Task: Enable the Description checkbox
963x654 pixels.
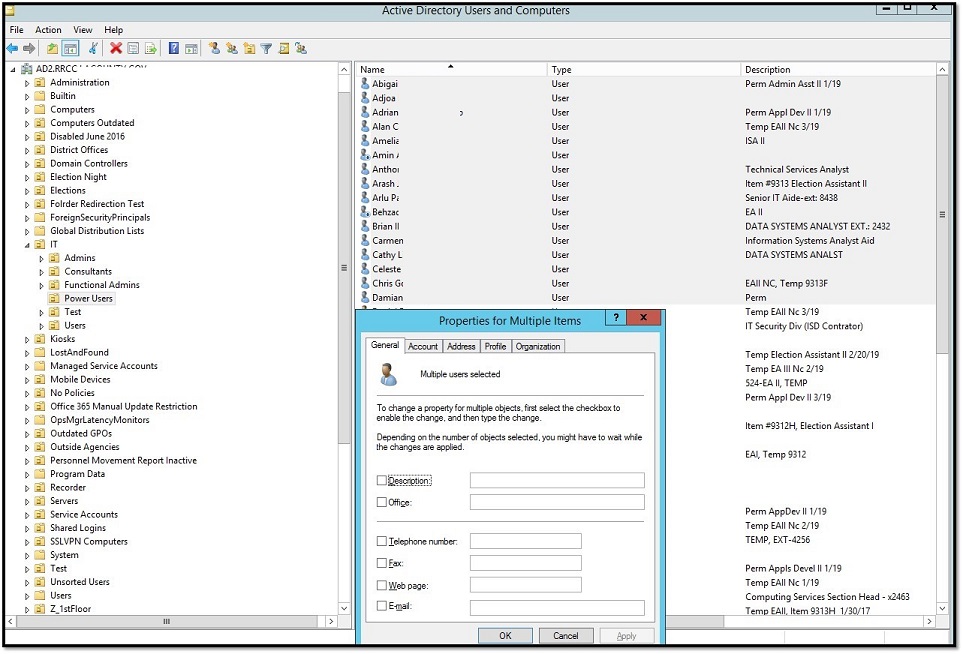Action: click(381, 480)
